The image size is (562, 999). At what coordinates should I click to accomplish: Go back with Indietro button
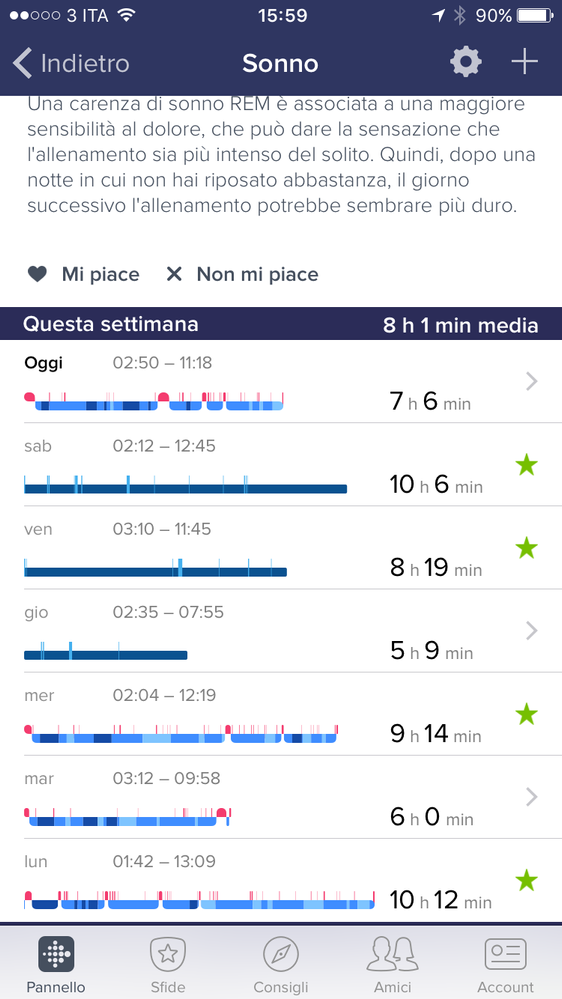coord(71,64)
